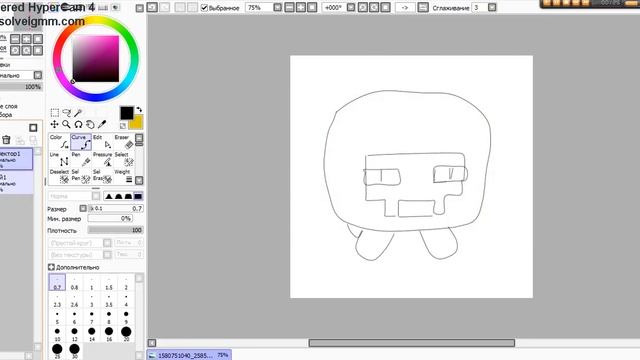640x360 pixels.
Task: Open the brush shape dropdown
Action: 107,243
